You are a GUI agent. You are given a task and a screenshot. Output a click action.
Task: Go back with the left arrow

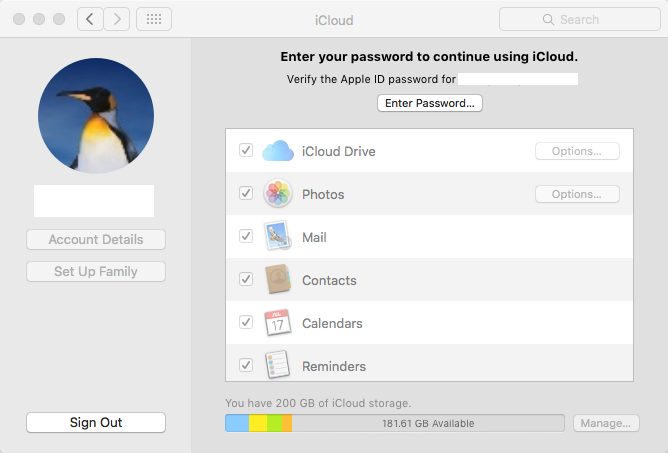click(x=90, y=19)
